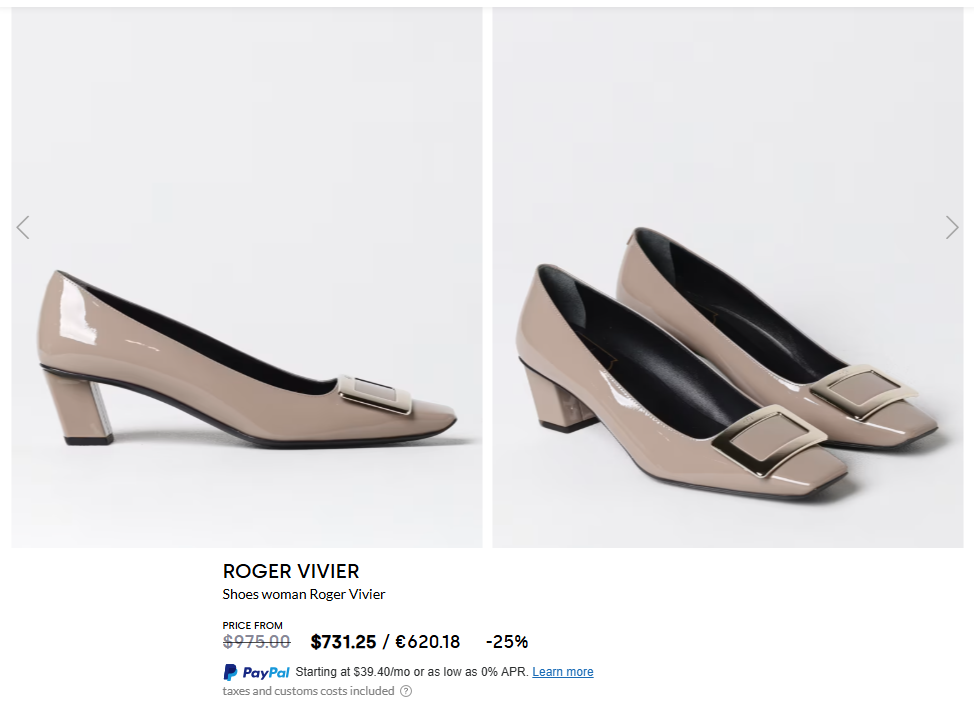Viewport: 974px width, 725px height.
Task: Click the buckle on the side-view shoe
Action: pyautogui.click(x=376, y=393)
